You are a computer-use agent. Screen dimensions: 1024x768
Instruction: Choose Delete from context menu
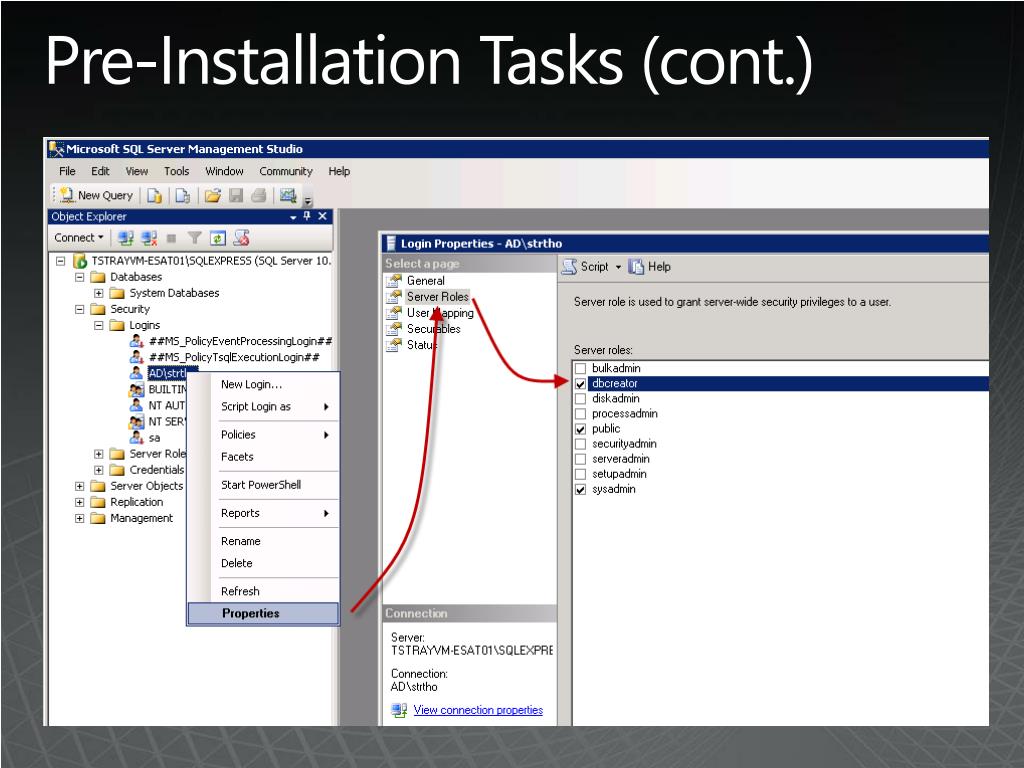(x=263, y=563)
